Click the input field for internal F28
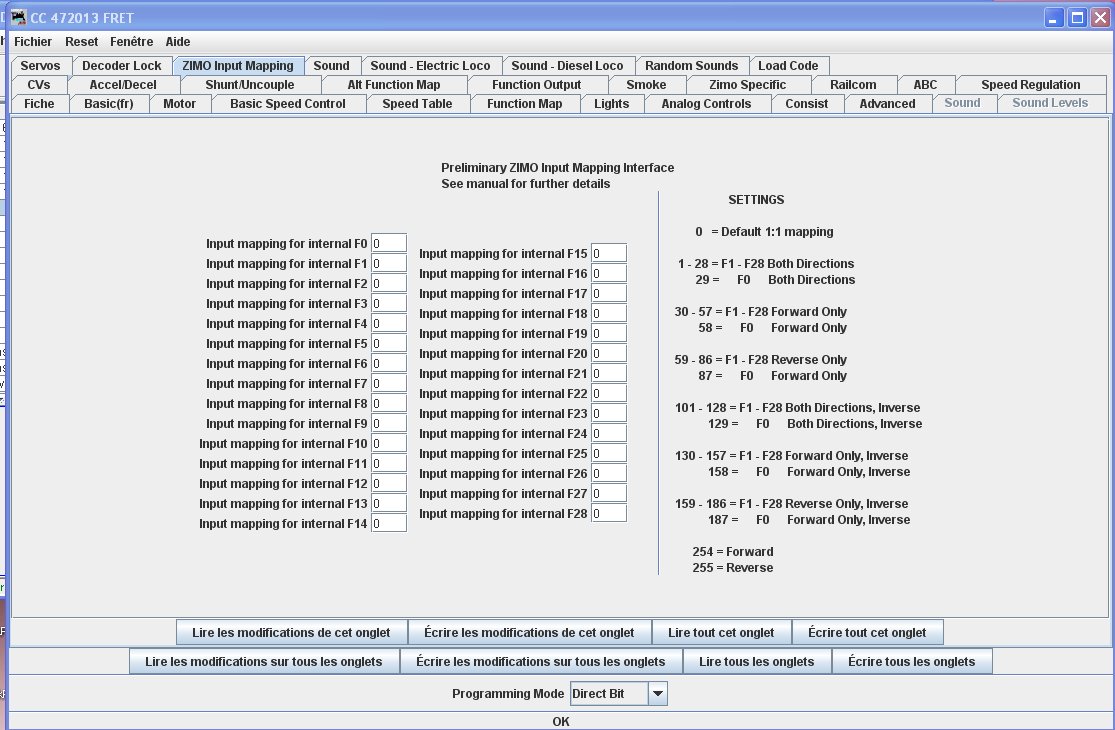The height and width of the screenshot is (730, 1115). coord(609,513)
